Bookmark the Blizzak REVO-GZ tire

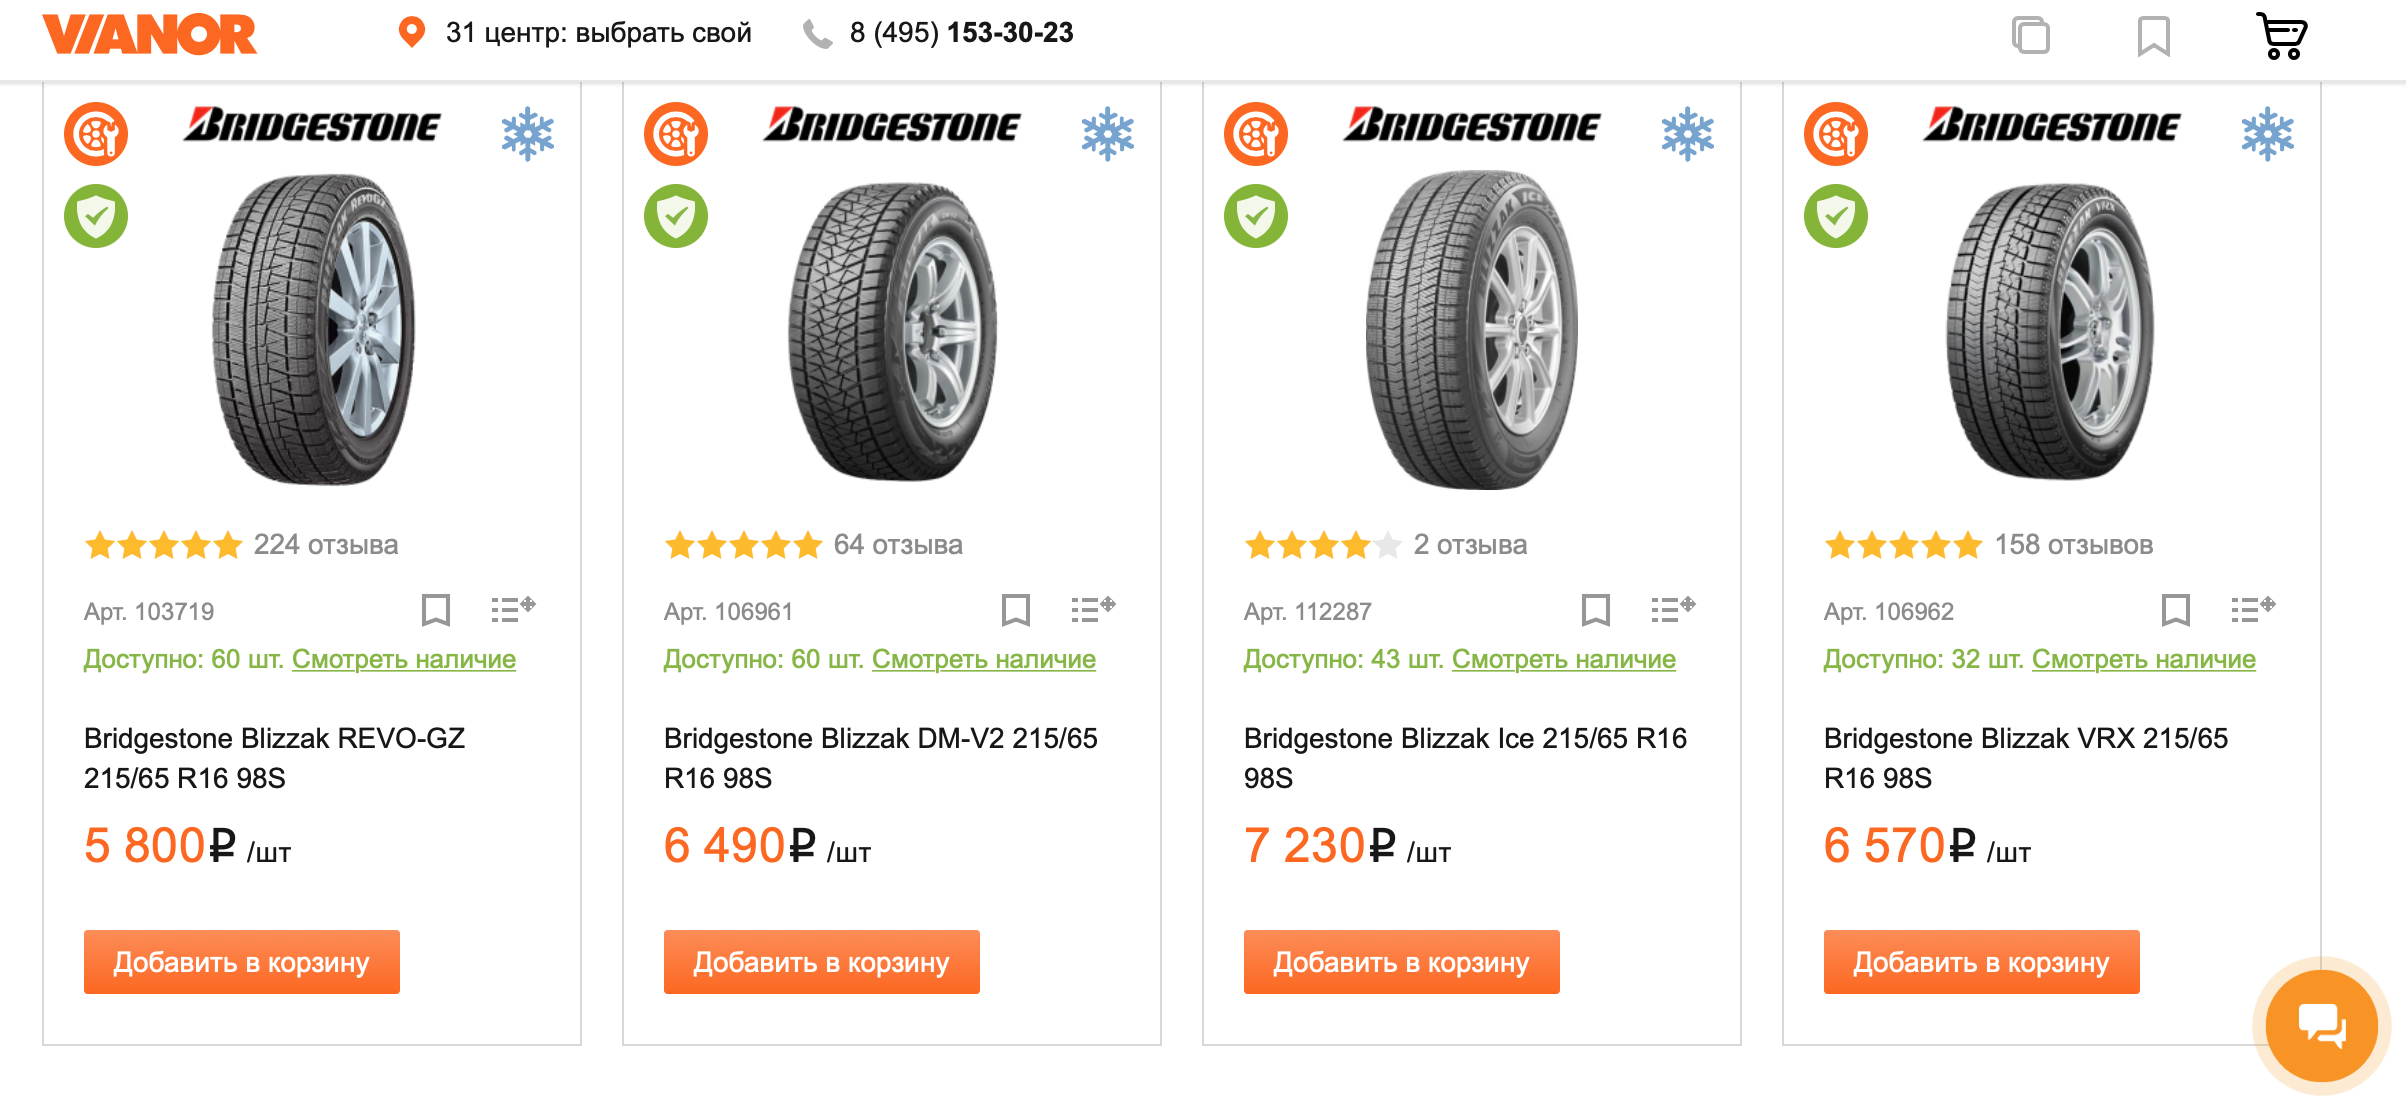click(436, 610)
